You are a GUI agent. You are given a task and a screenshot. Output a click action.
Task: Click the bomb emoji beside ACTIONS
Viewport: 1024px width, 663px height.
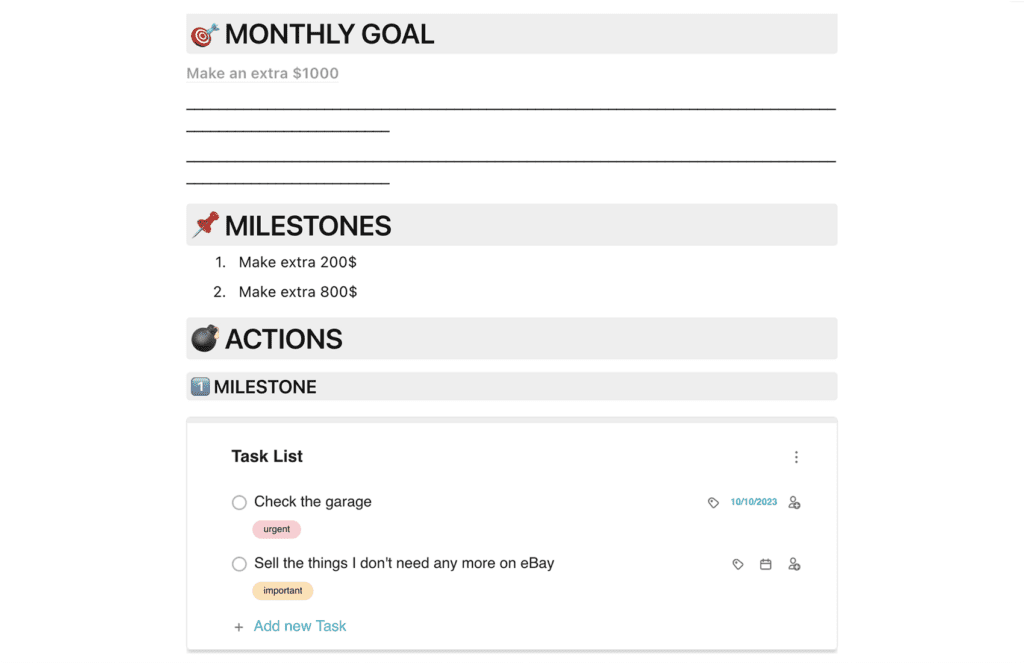[x=205, y=338]
